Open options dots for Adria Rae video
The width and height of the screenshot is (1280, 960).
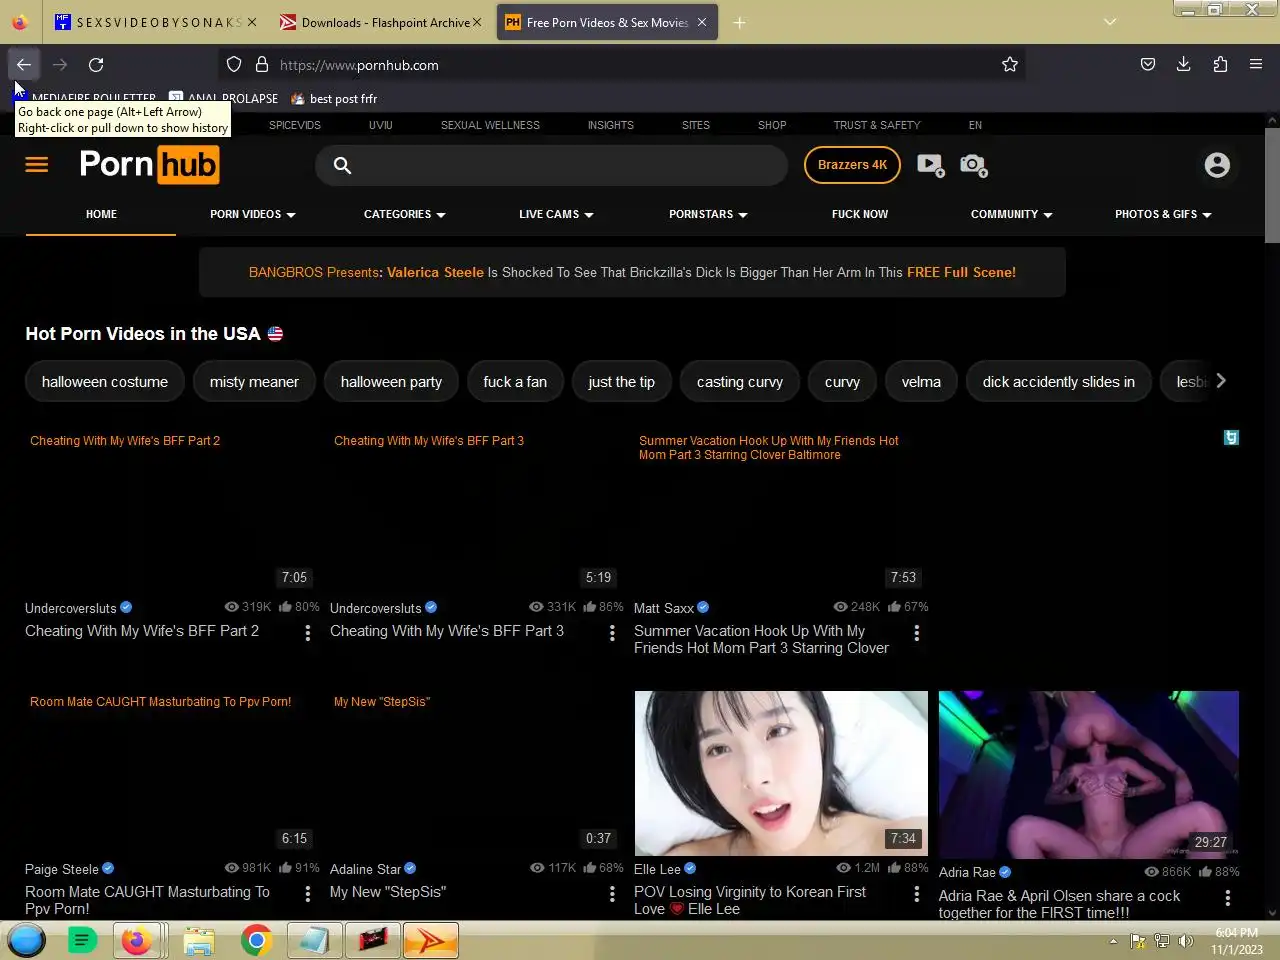tap(1227, 898)
